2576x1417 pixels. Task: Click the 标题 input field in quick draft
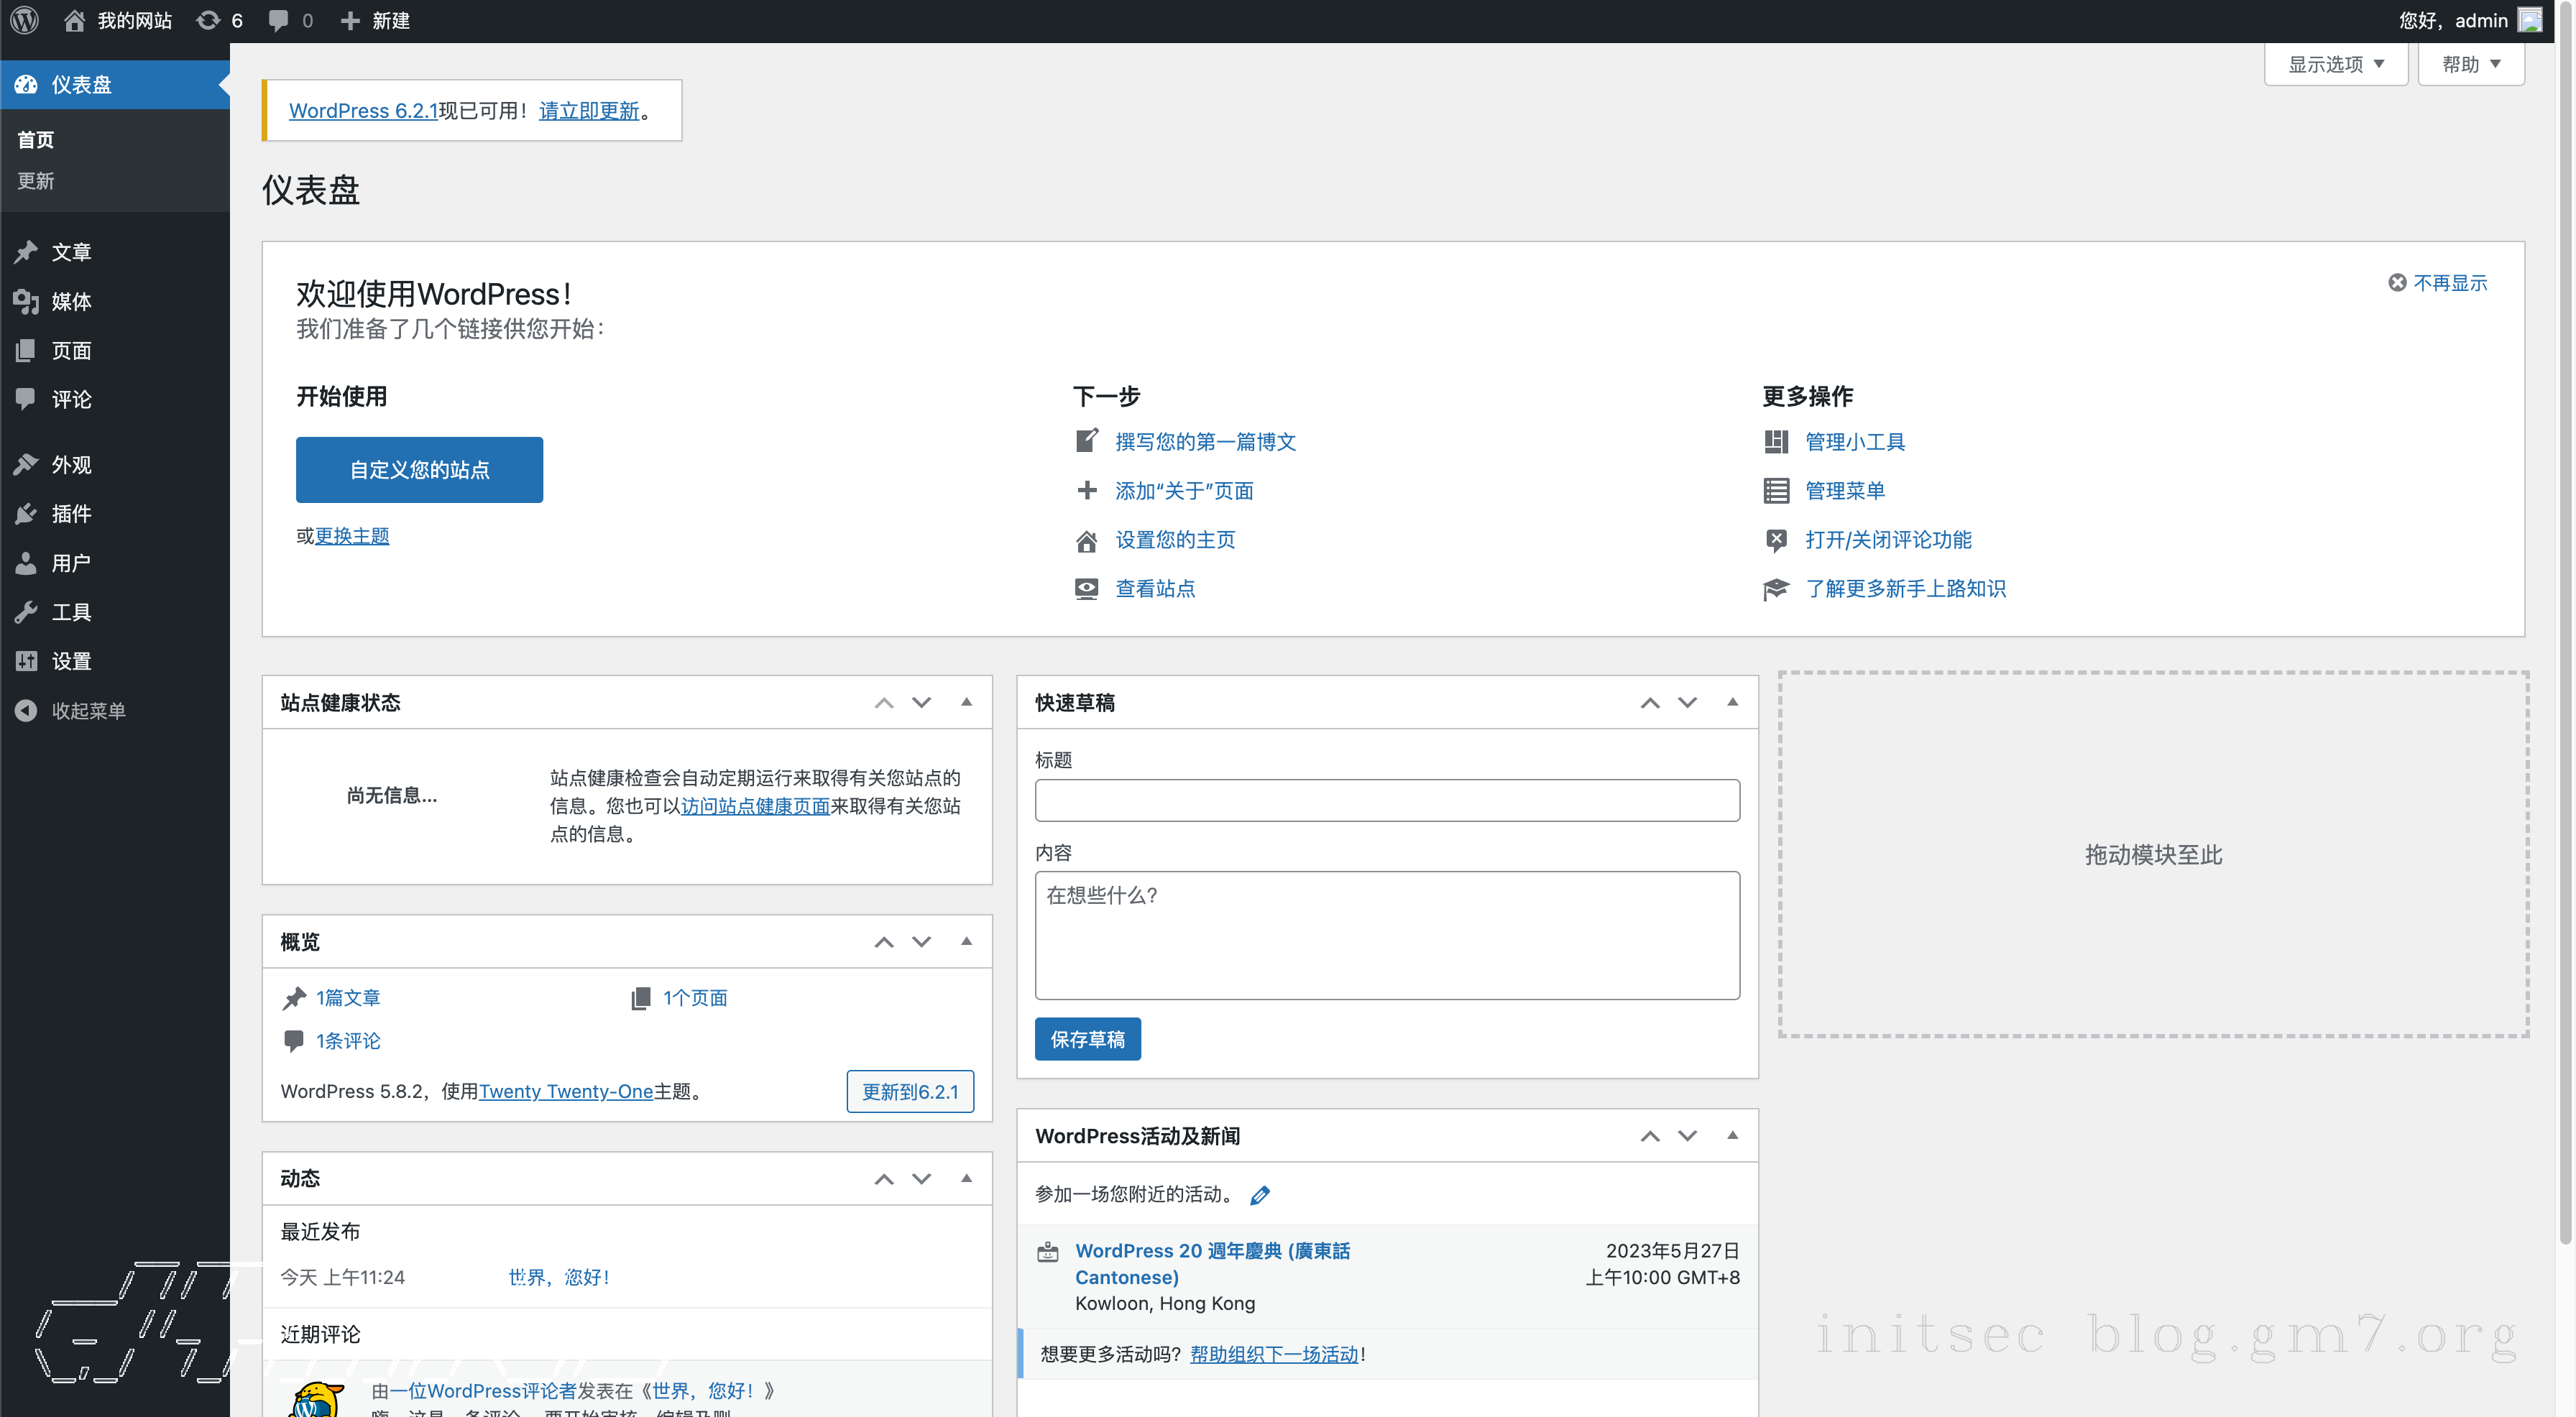tap(1386, 800)
